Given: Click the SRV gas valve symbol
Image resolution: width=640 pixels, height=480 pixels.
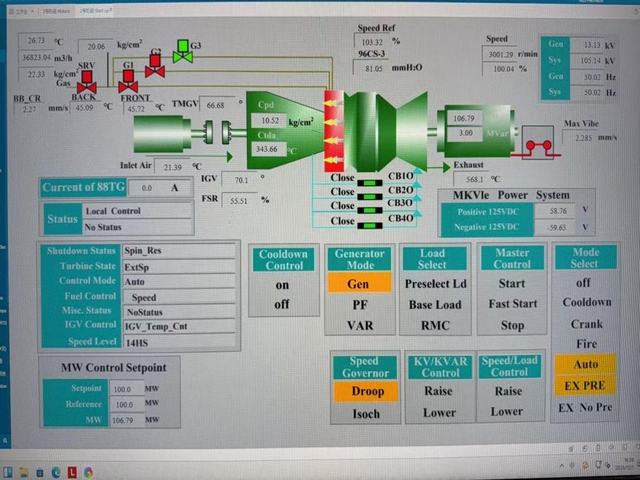Looking at the screenshot, I should 87,87.
